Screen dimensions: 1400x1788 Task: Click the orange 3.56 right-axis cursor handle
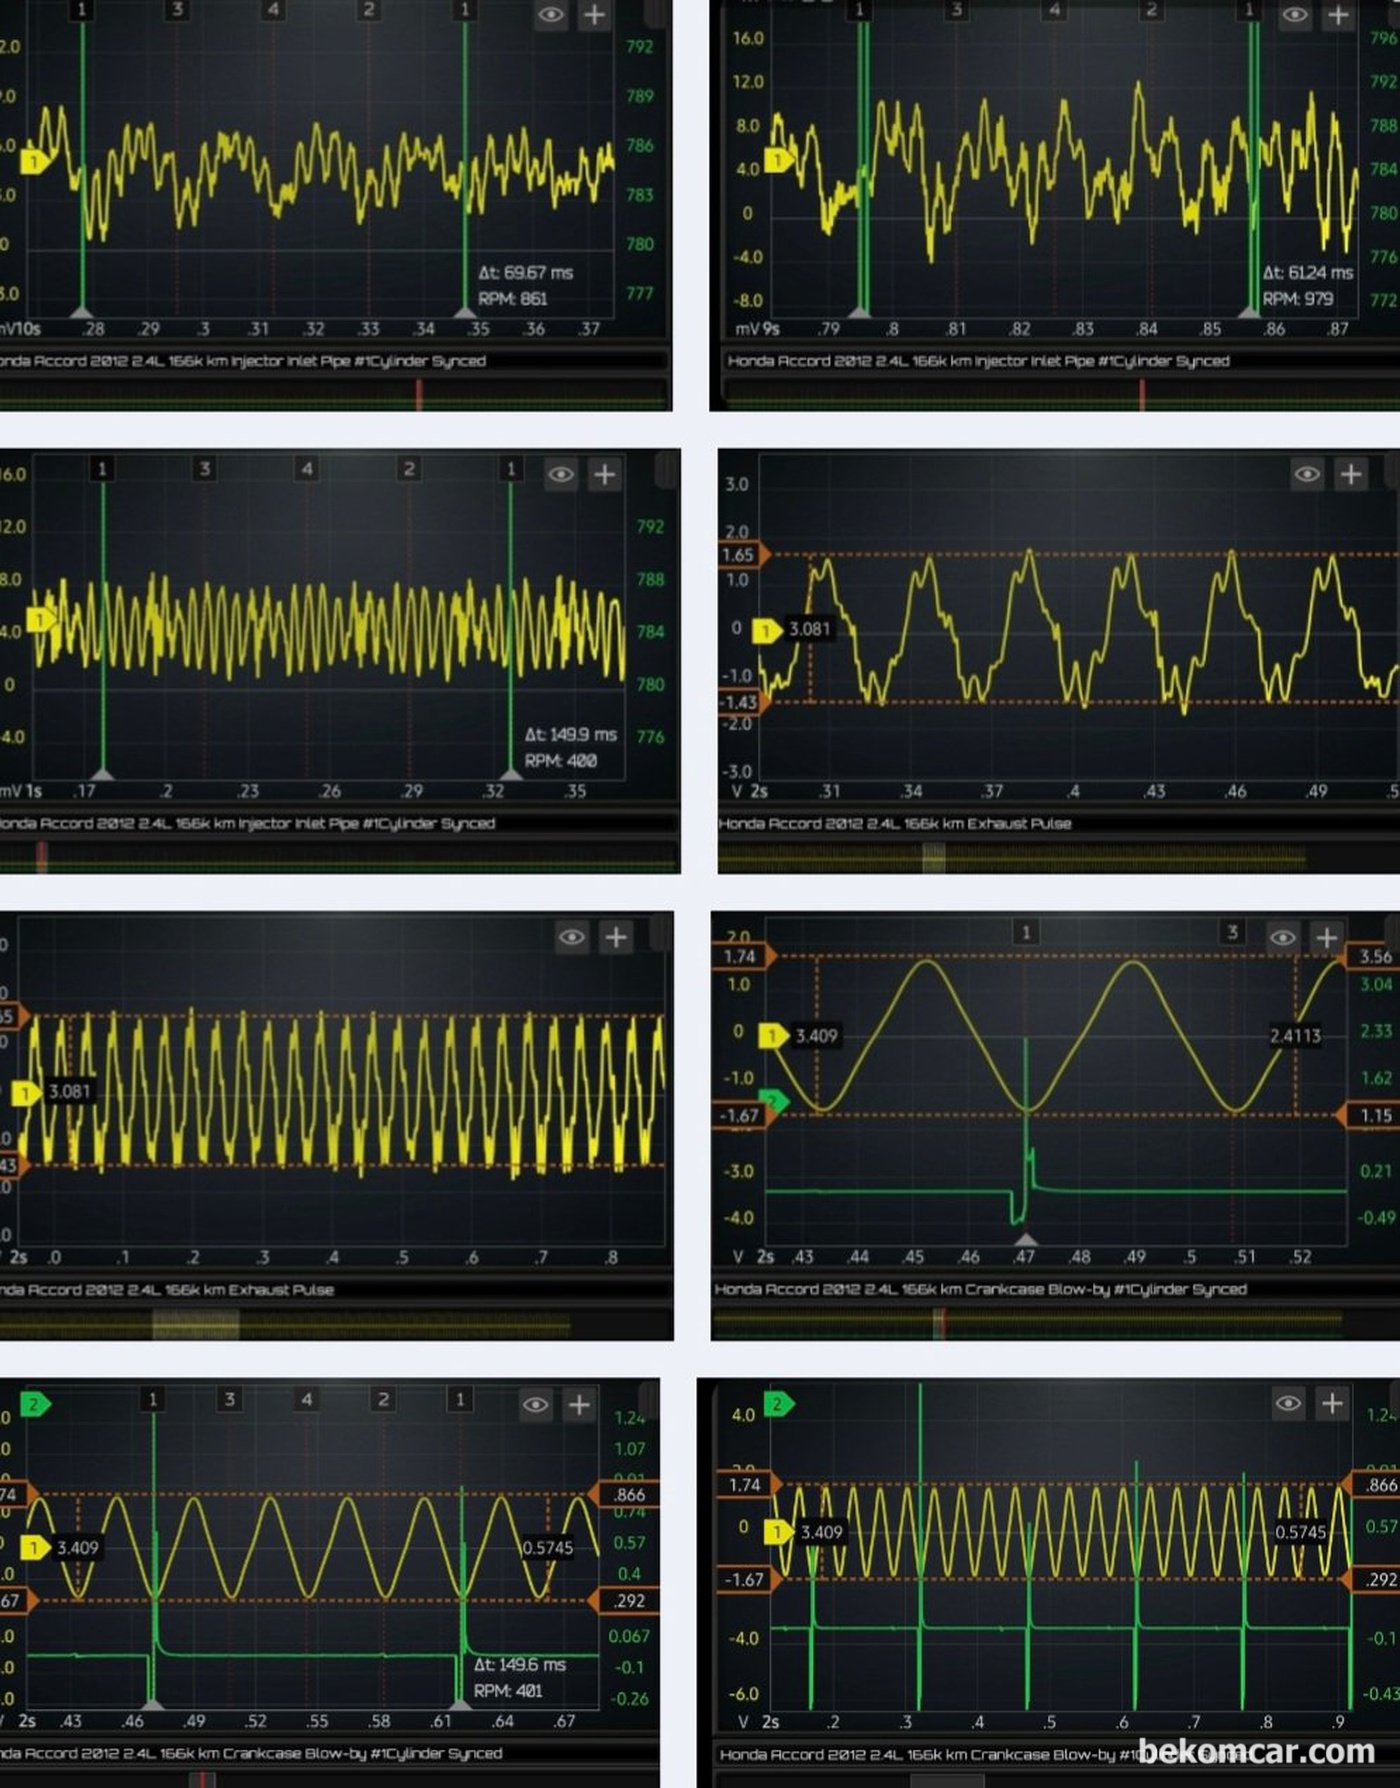(1372, 956)
